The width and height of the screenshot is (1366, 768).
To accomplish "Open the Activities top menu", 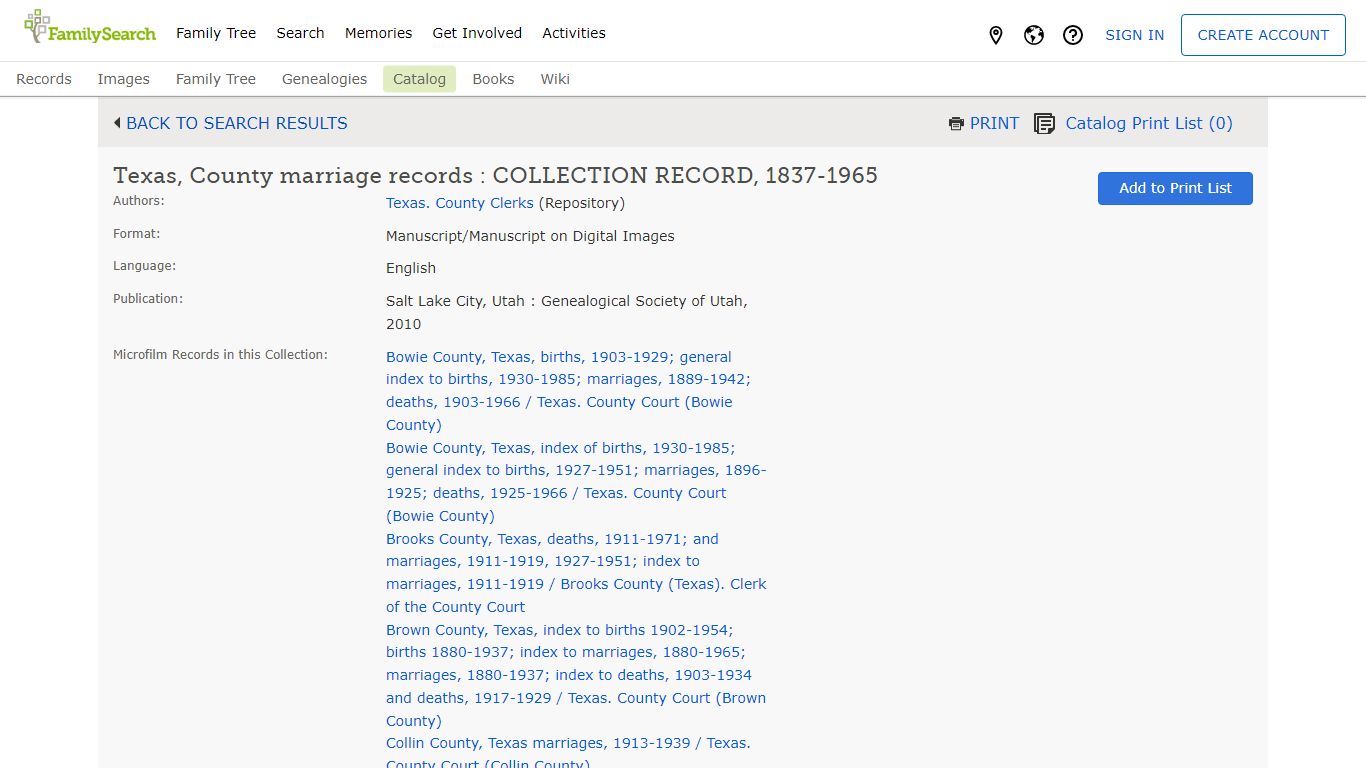I will pos(574,33).
